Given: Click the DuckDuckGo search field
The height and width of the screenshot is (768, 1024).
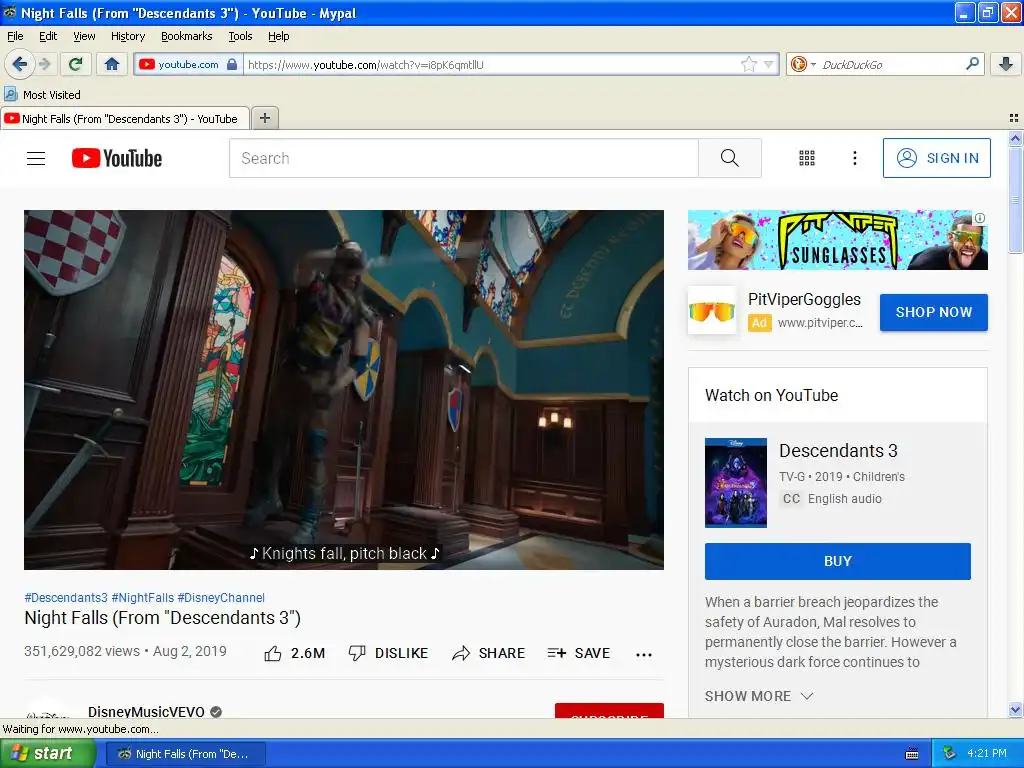Looking at the screenshot, I should (890, 64).
